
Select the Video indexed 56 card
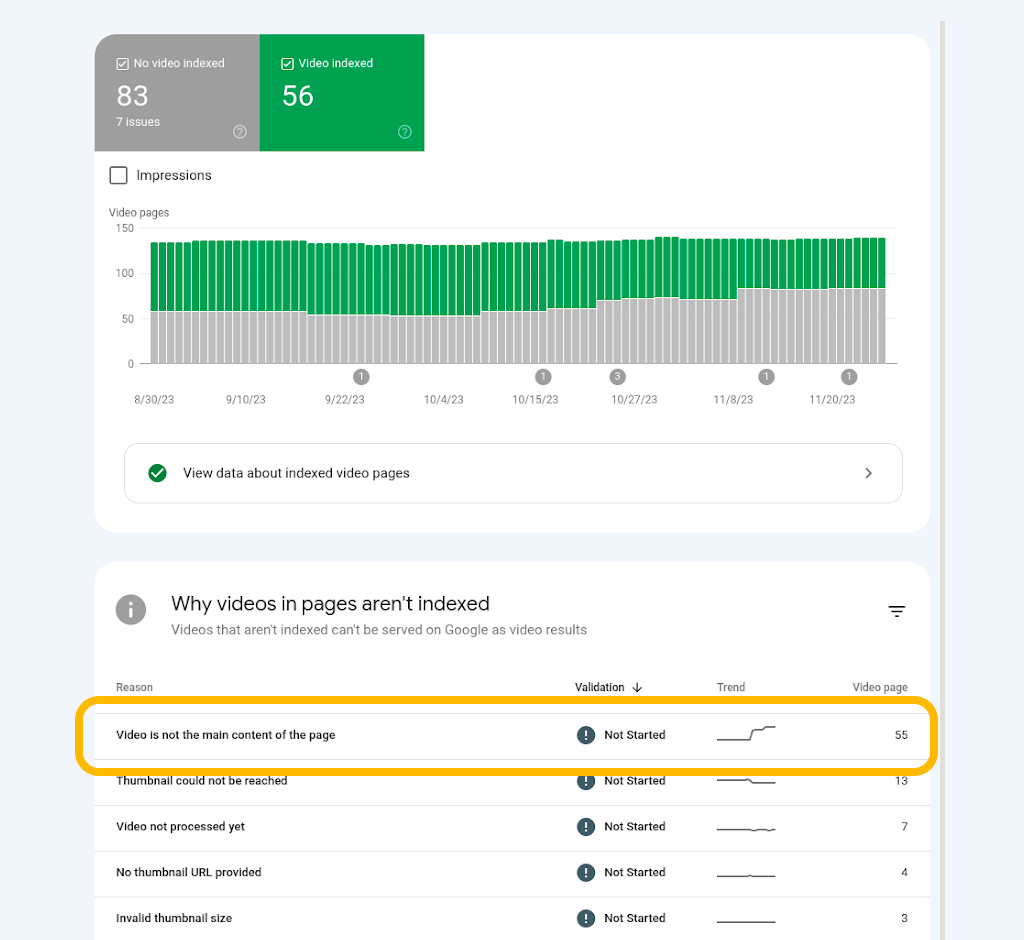coord(342,93)
